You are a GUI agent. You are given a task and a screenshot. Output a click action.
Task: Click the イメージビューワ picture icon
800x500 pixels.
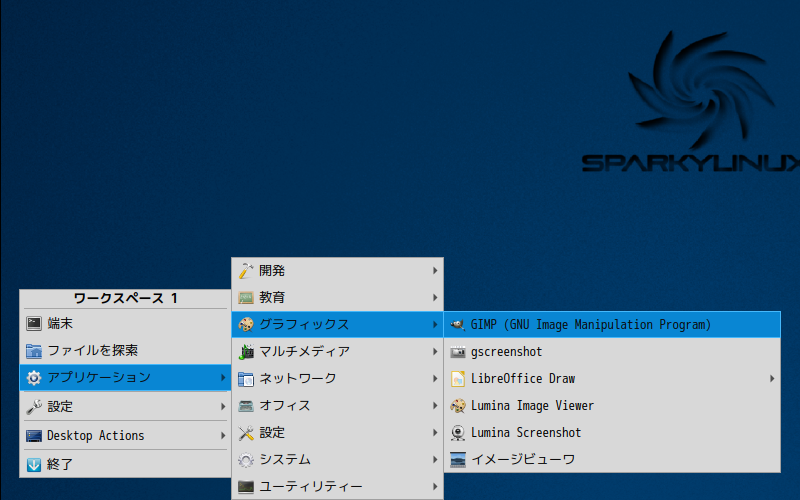pyautogui.click(x=458, y=460)
